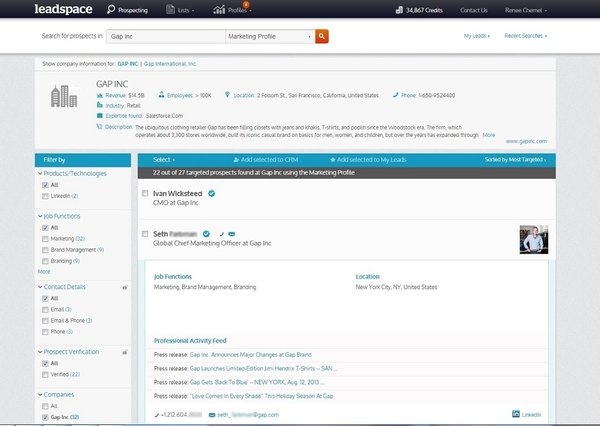Screen dimensions: 600x426
Task: Click the orange search magnifier button
Action: [322, 36]
